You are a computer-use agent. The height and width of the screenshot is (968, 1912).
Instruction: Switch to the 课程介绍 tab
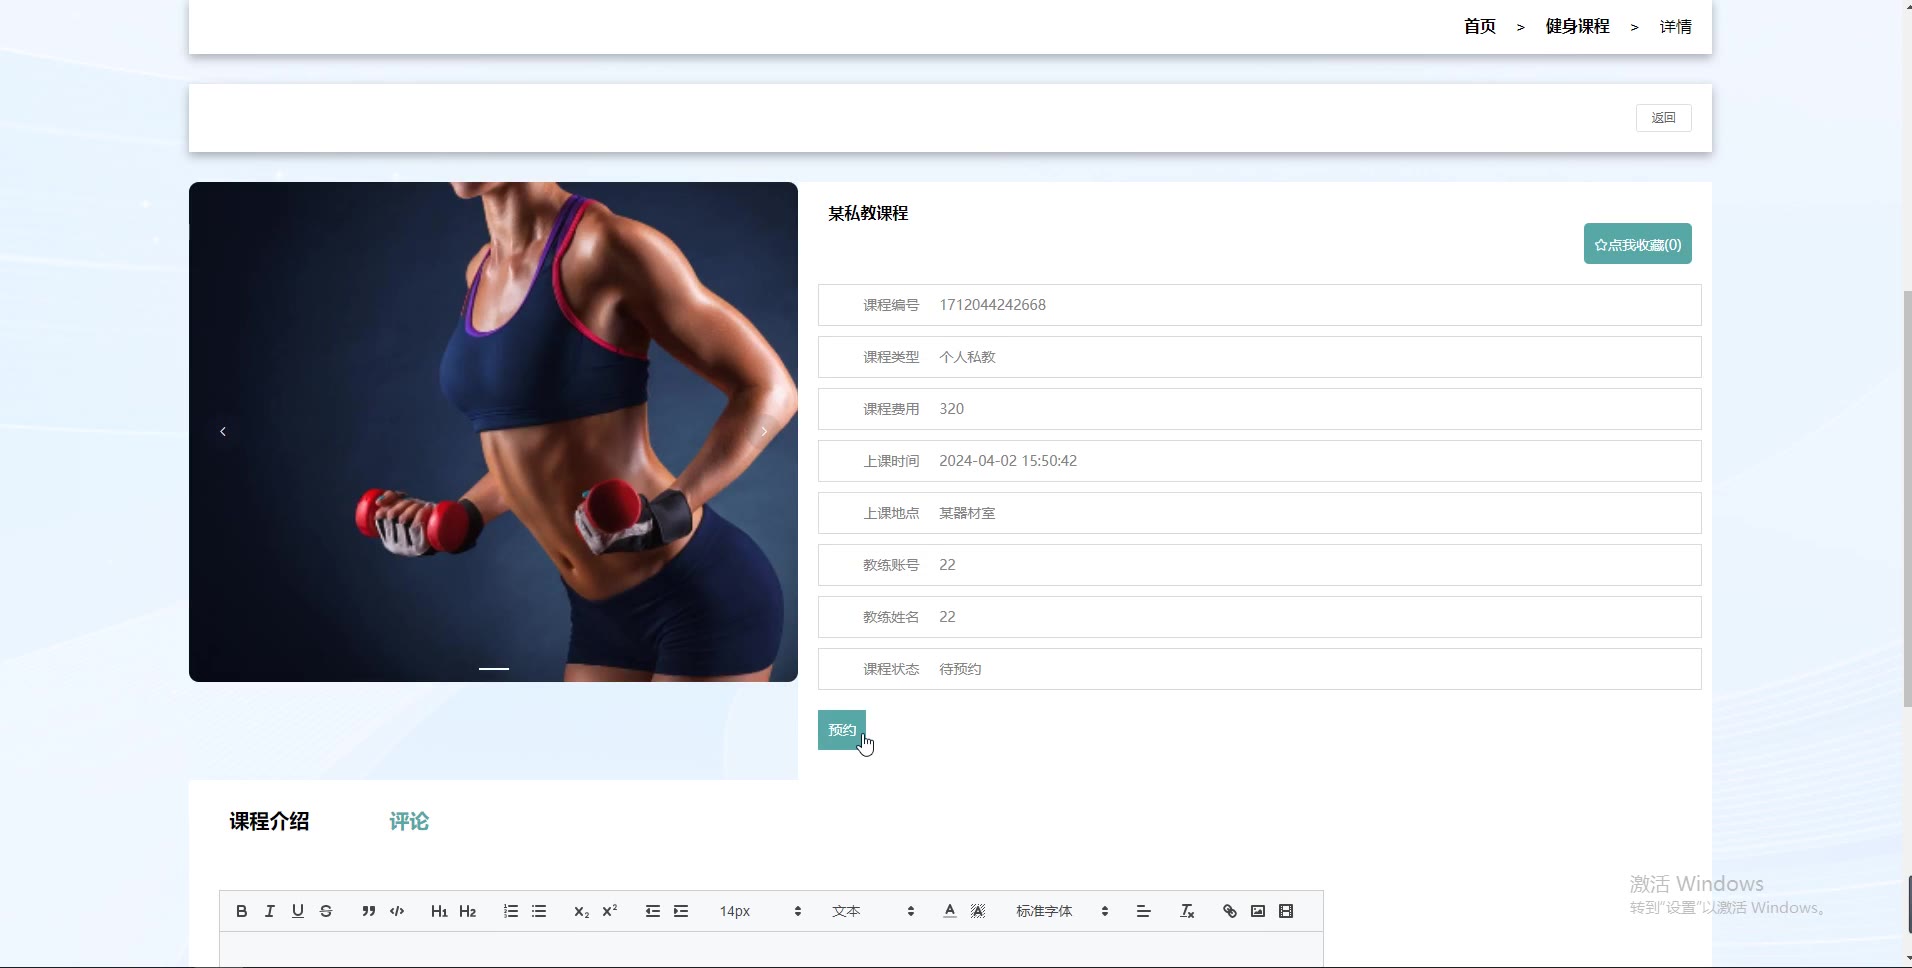269,821
